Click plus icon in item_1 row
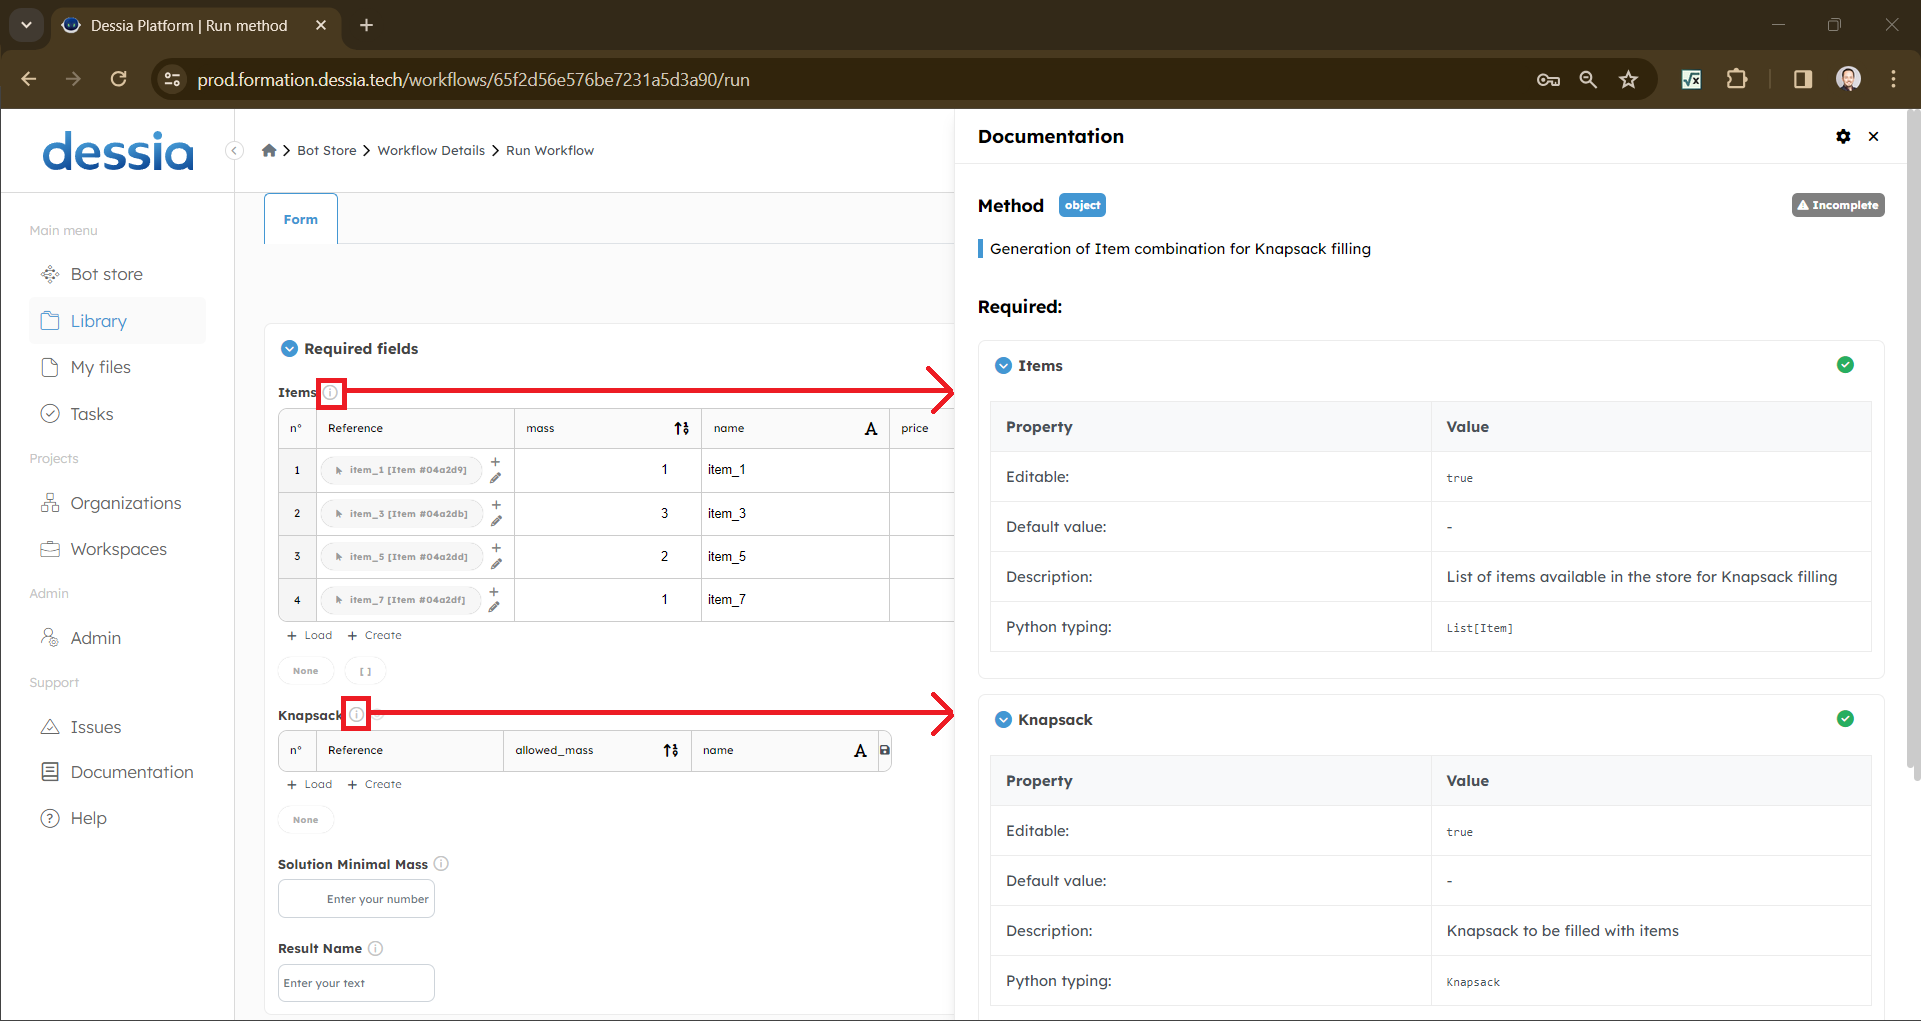This screenshot has height=1021, width=1921. 495,462
